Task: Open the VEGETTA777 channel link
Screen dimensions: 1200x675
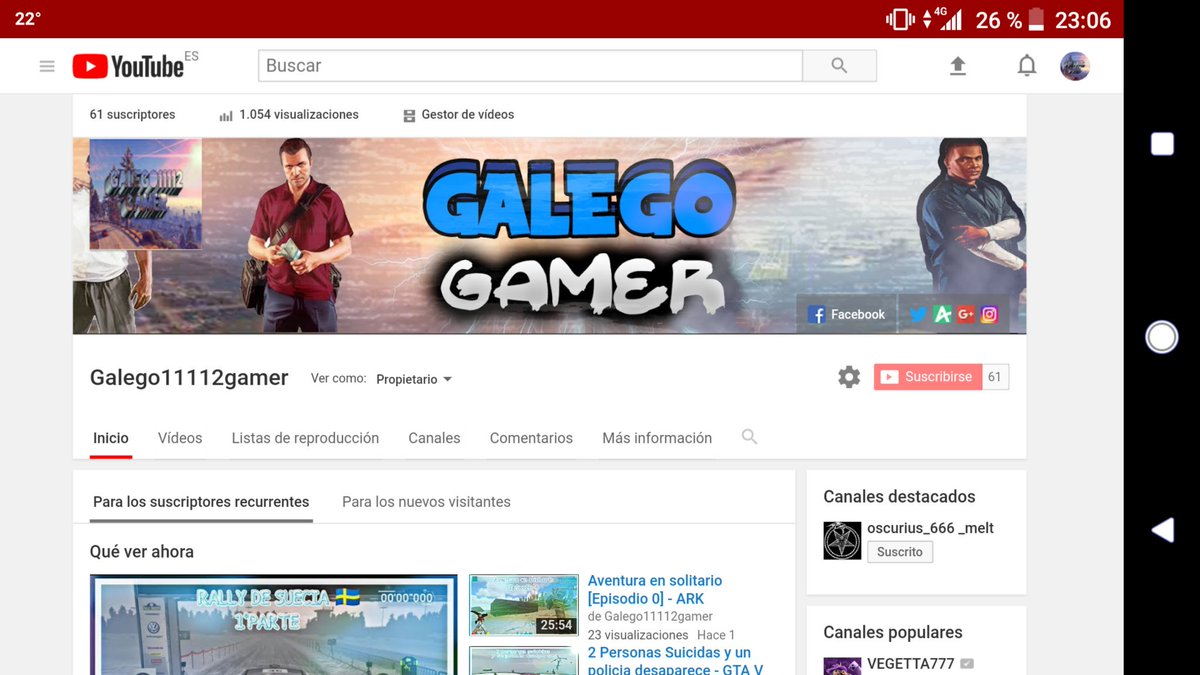Action: (911, 664)
